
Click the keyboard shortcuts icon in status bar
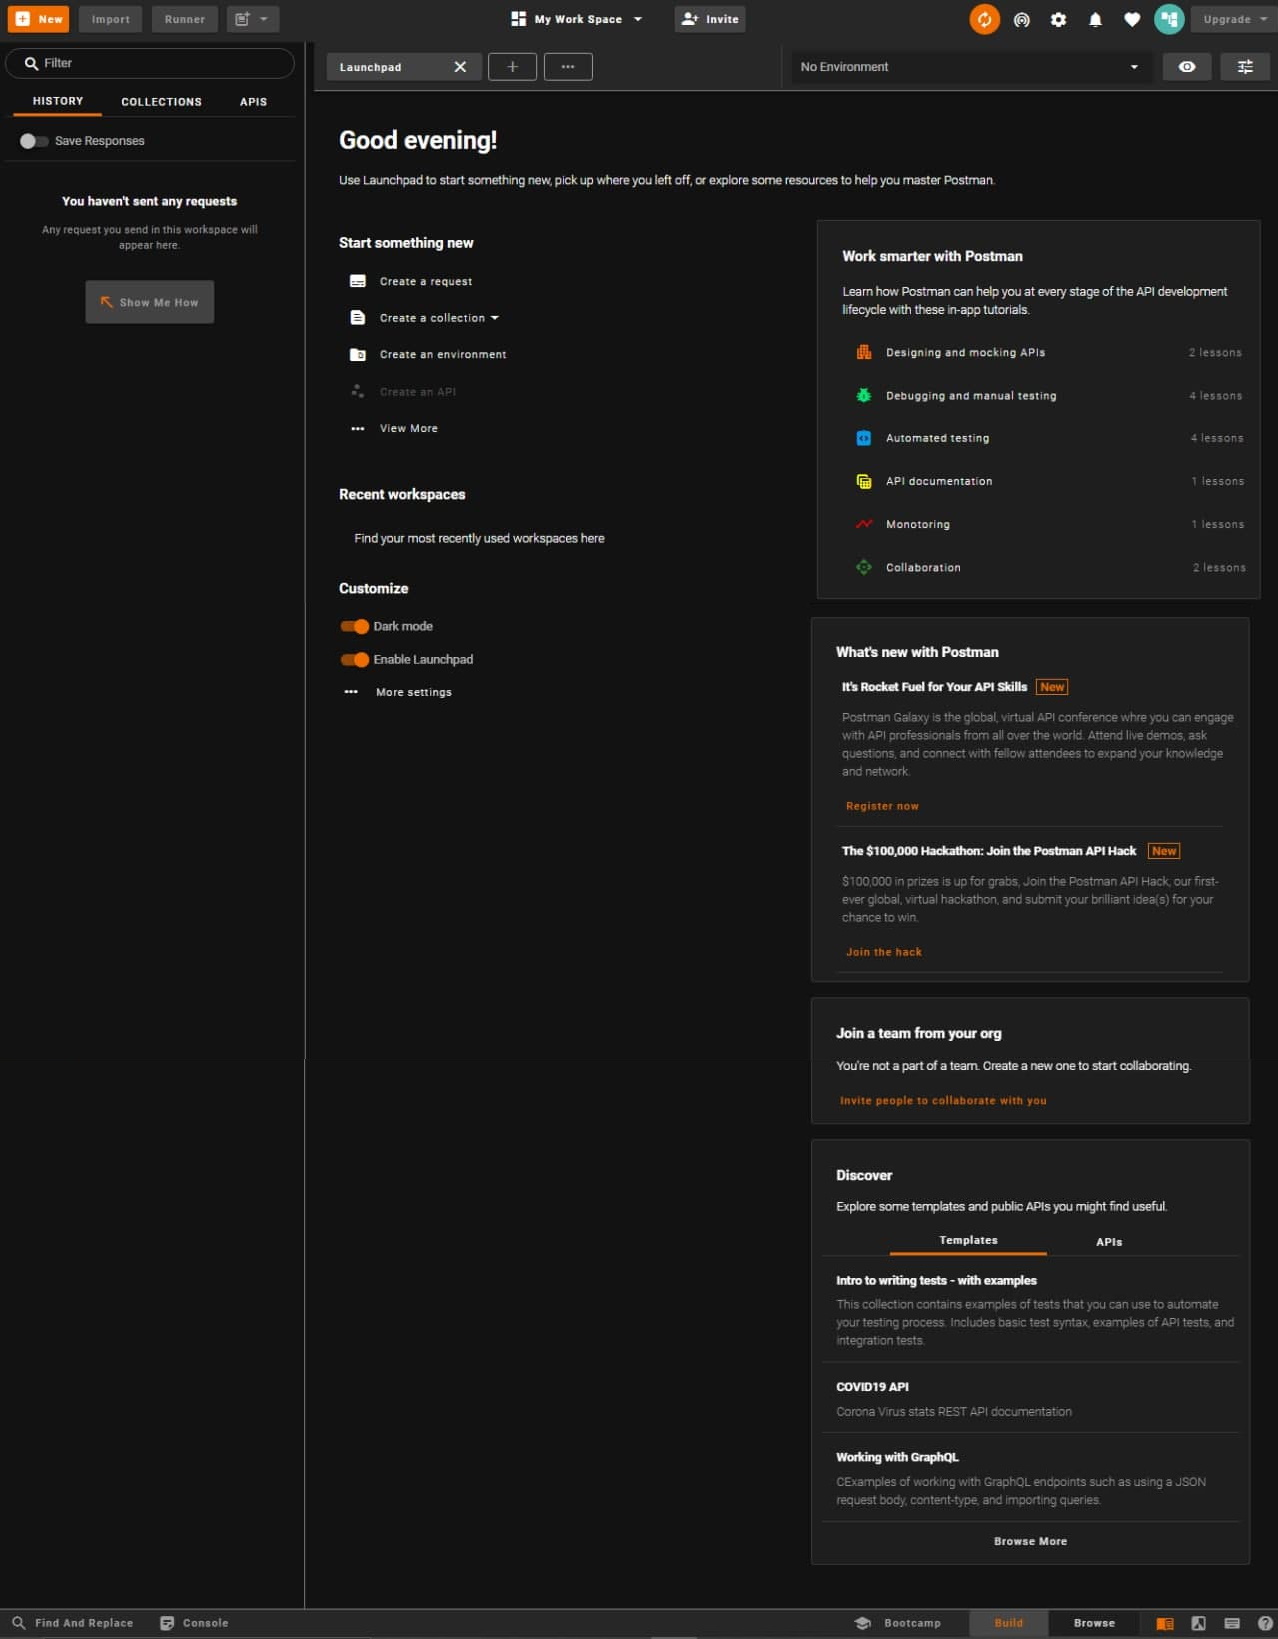[1232, 1623]
